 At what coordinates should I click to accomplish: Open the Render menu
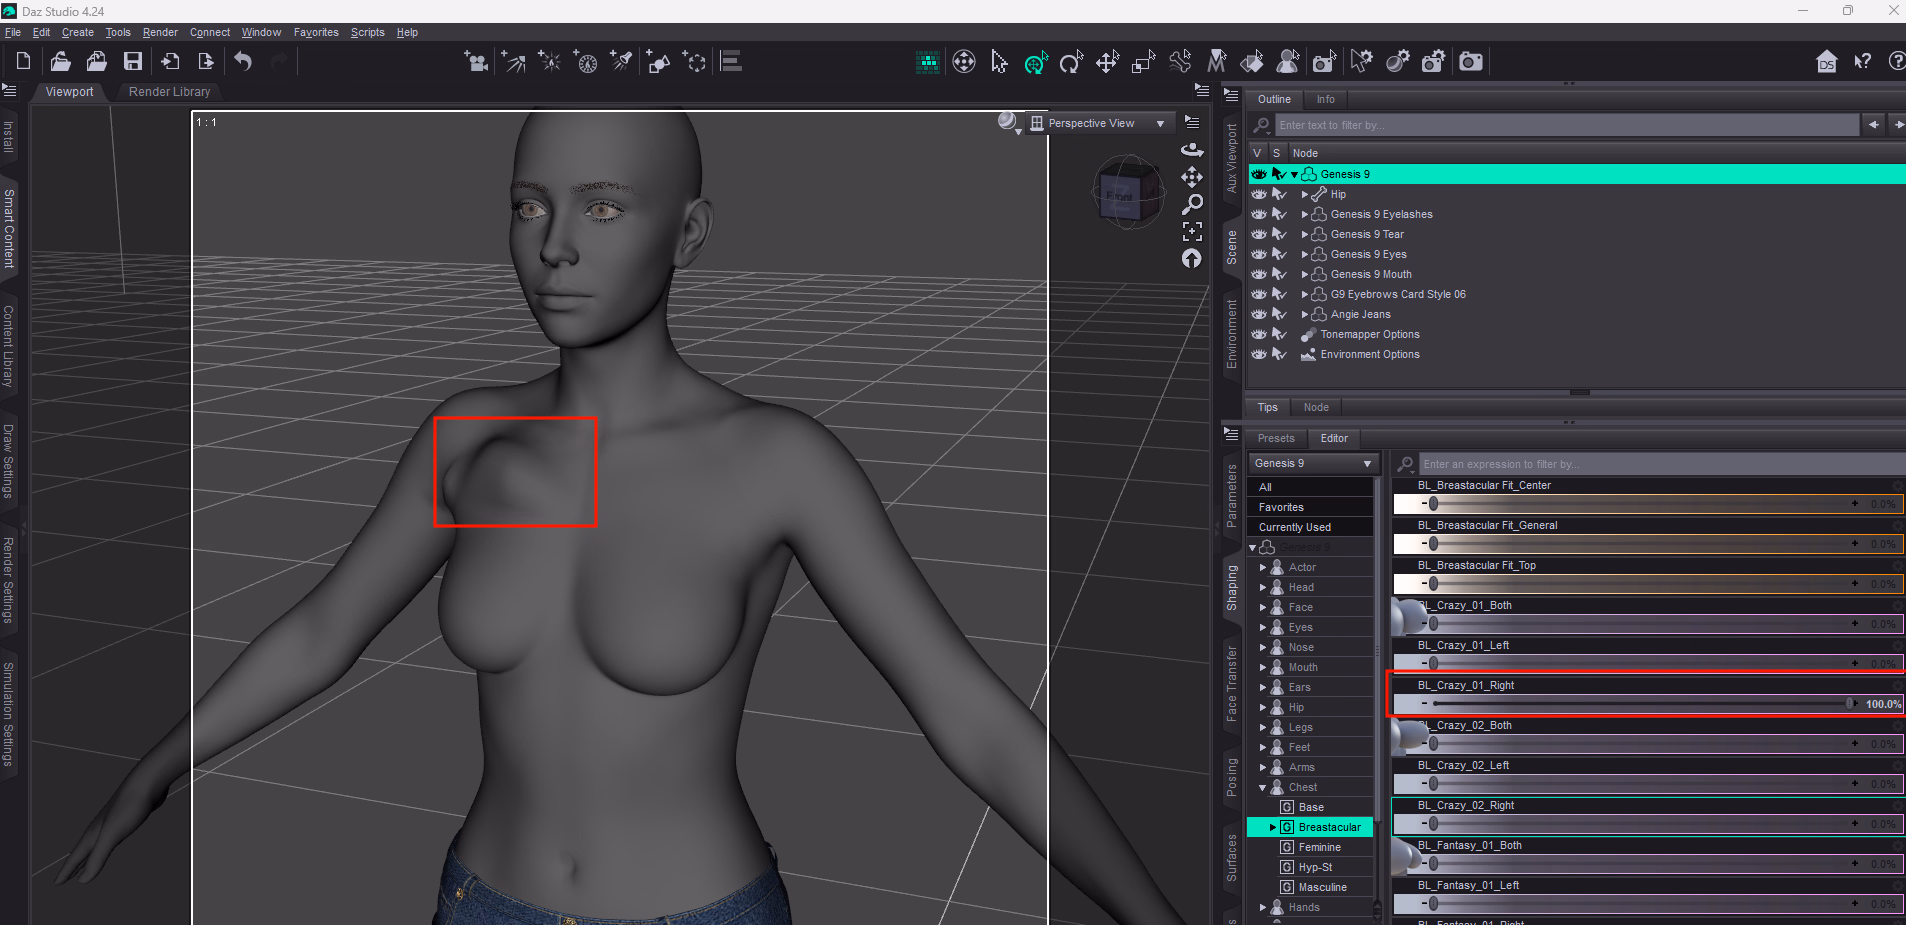(x=160, y=32)
